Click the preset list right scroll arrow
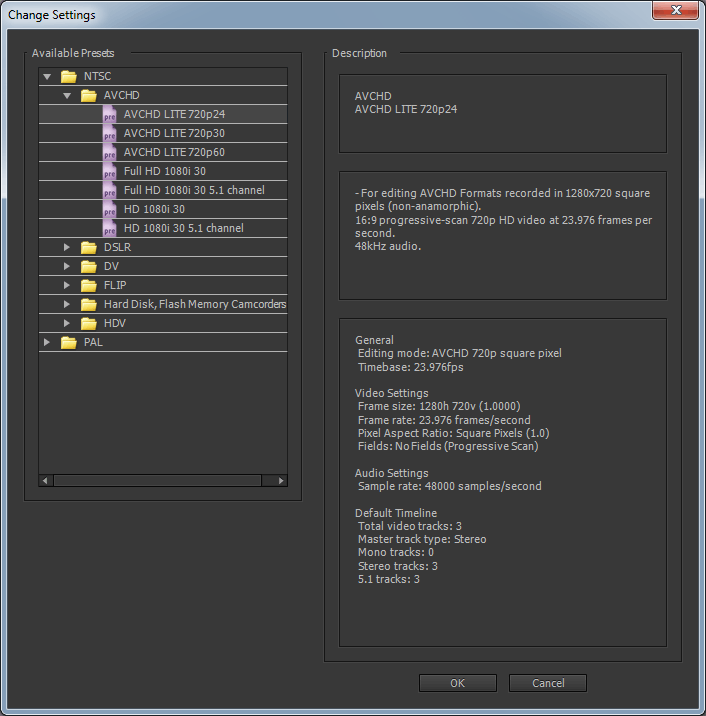This screenshot has width=706, height=716. pos(281,480)
